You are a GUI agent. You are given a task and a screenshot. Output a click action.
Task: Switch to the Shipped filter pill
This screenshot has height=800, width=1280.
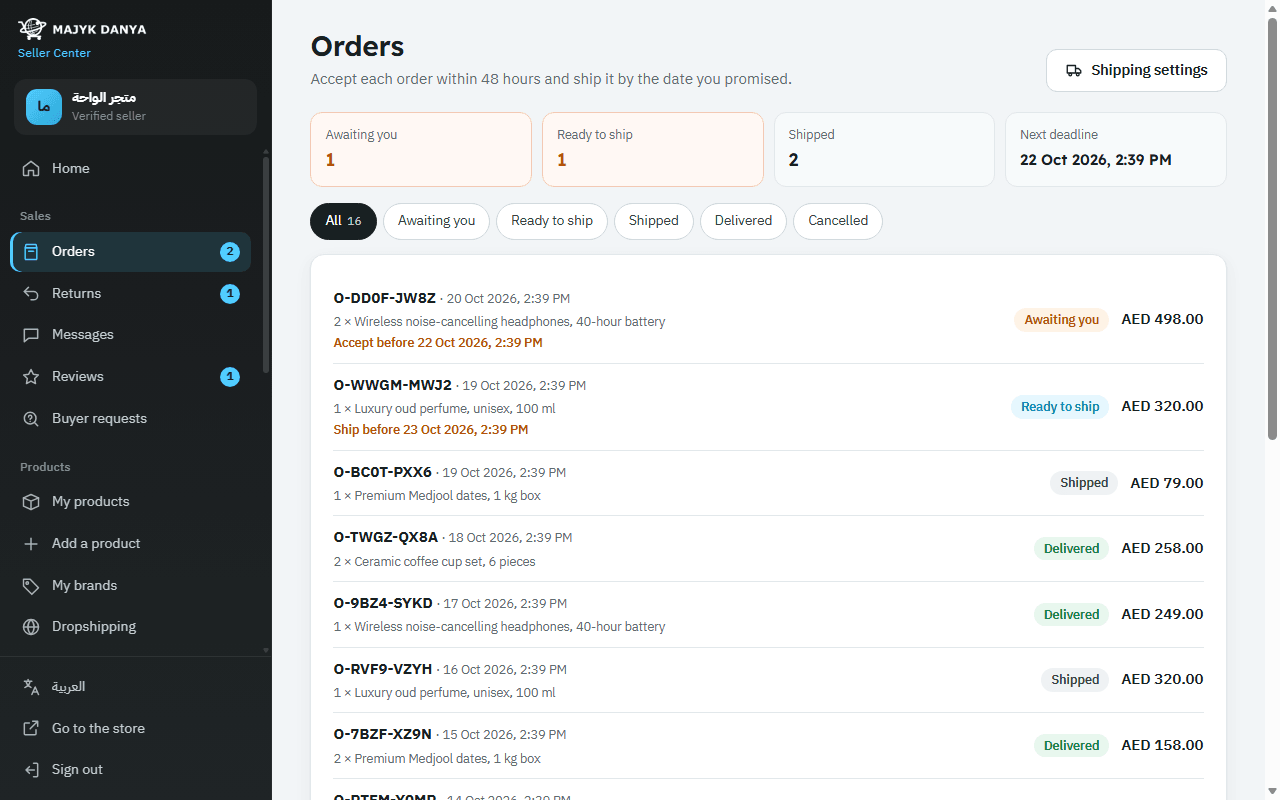(654, 221)
